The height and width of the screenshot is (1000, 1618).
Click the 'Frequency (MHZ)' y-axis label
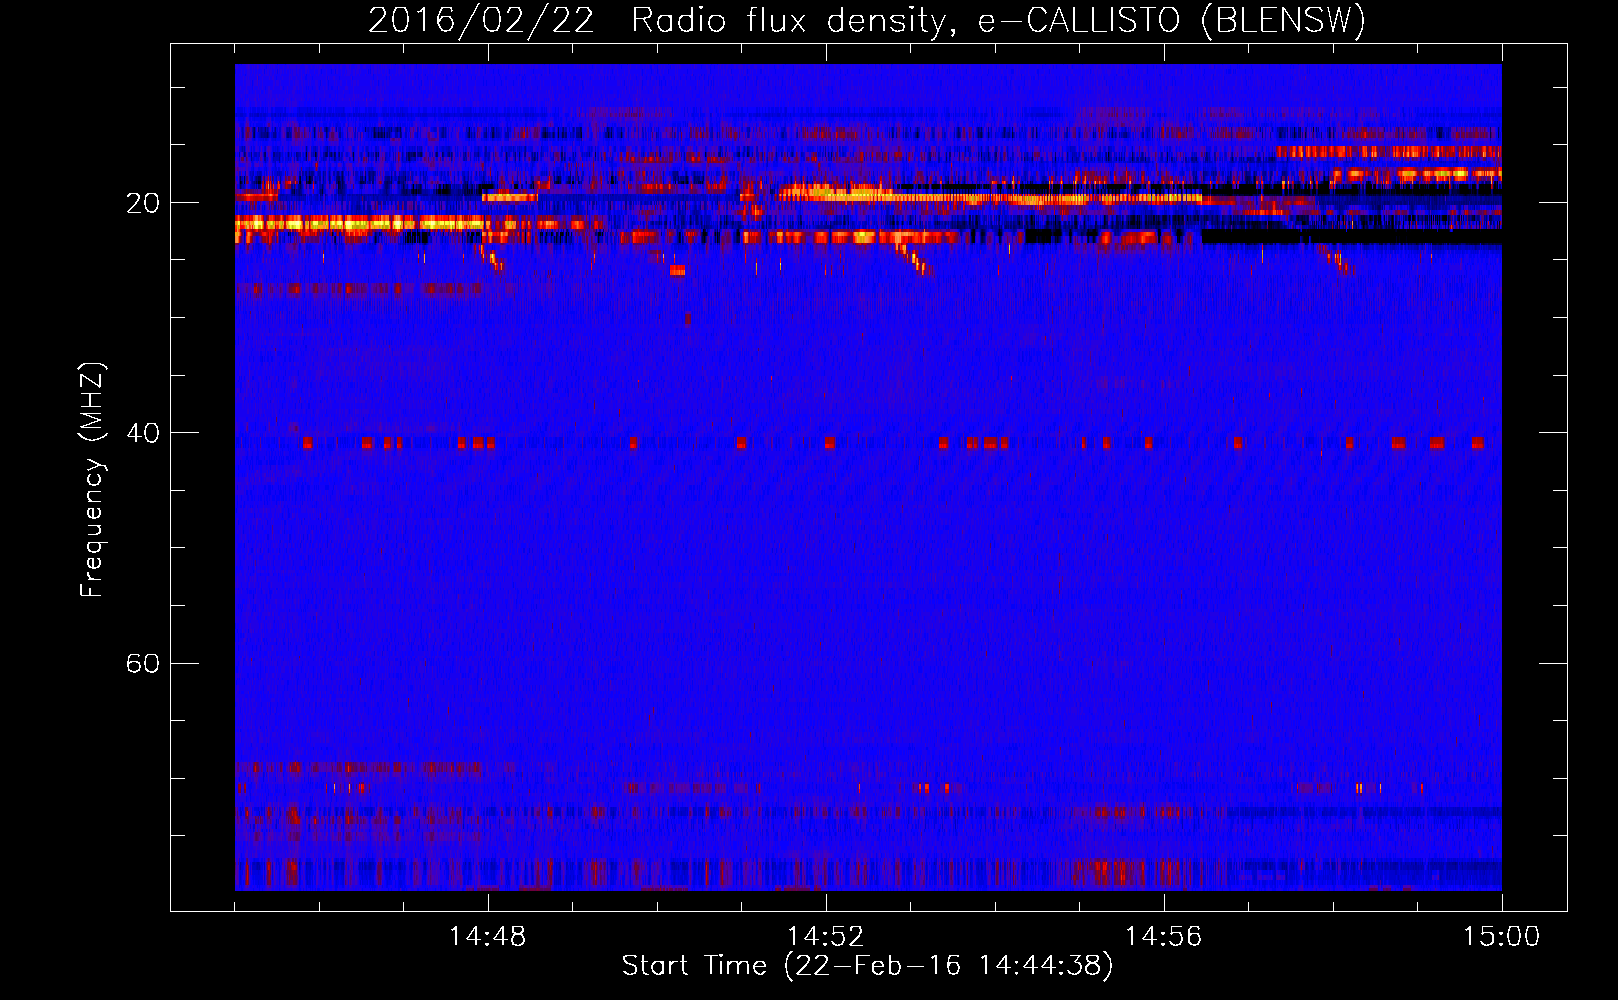pyautogui.click(x=92, y=480)
